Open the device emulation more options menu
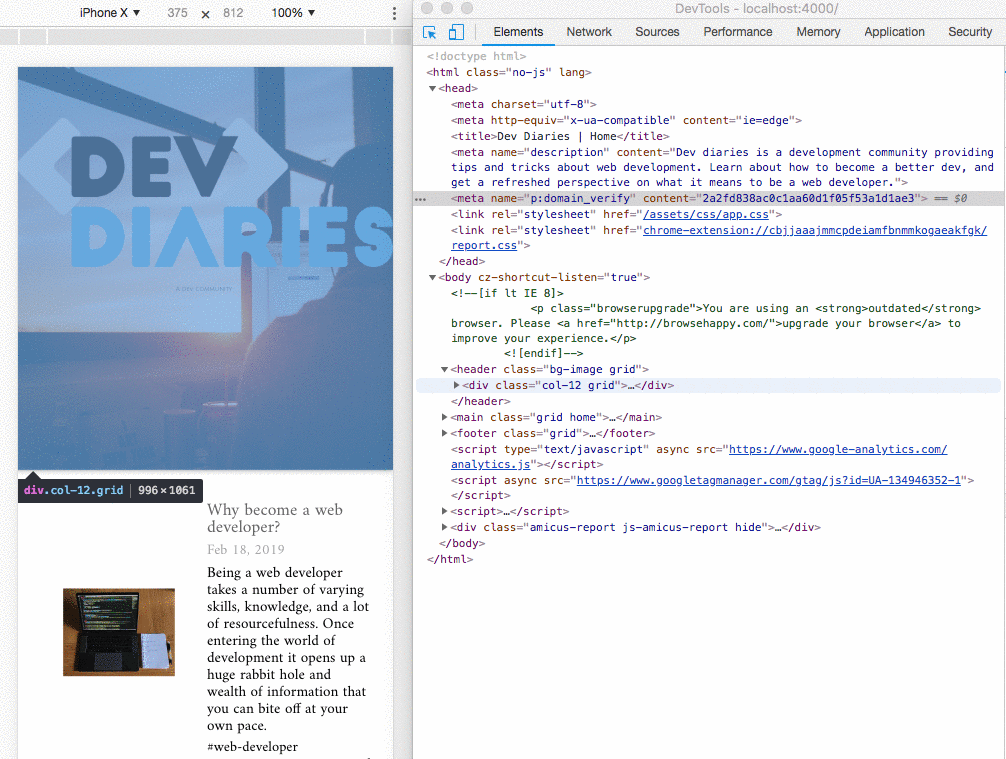Image resolution: width=1006 pixels, height=759 pixels. pyautogui.click(x=394, y=13)
